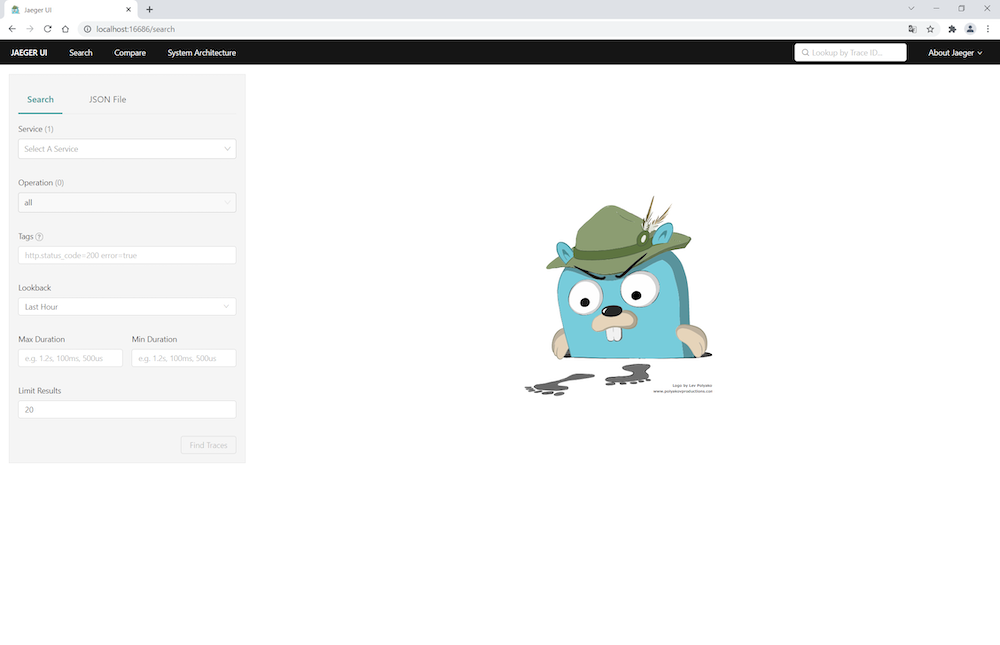The width and height of the screenshot is (1000, 645).
Task: Click the Find Traces button
Action: pos(209,445)
